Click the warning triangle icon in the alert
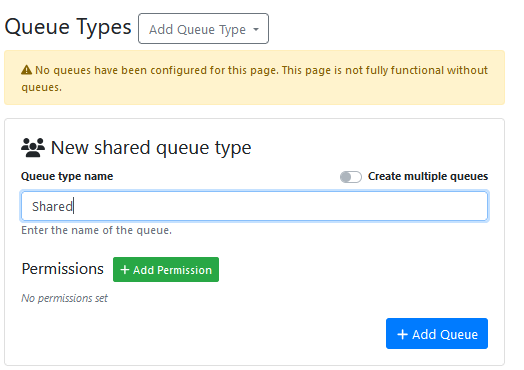 (x=26, y=70)
